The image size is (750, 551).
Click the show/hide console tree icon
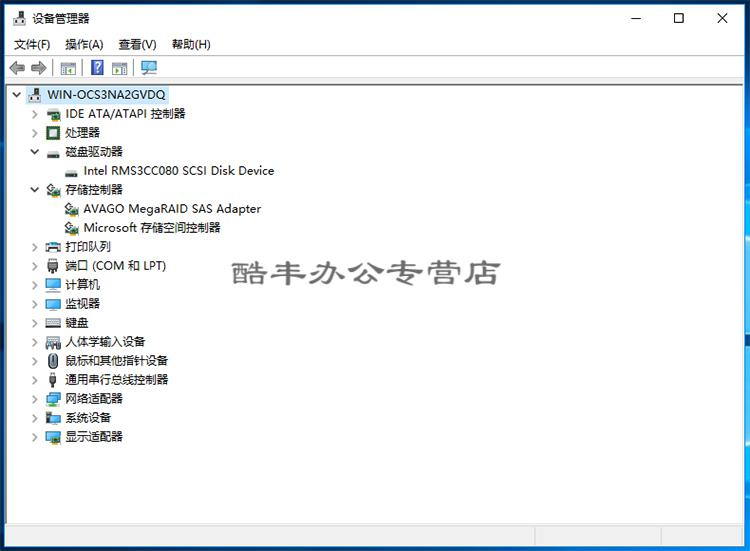pyautogui.click(x=68, y=68)
